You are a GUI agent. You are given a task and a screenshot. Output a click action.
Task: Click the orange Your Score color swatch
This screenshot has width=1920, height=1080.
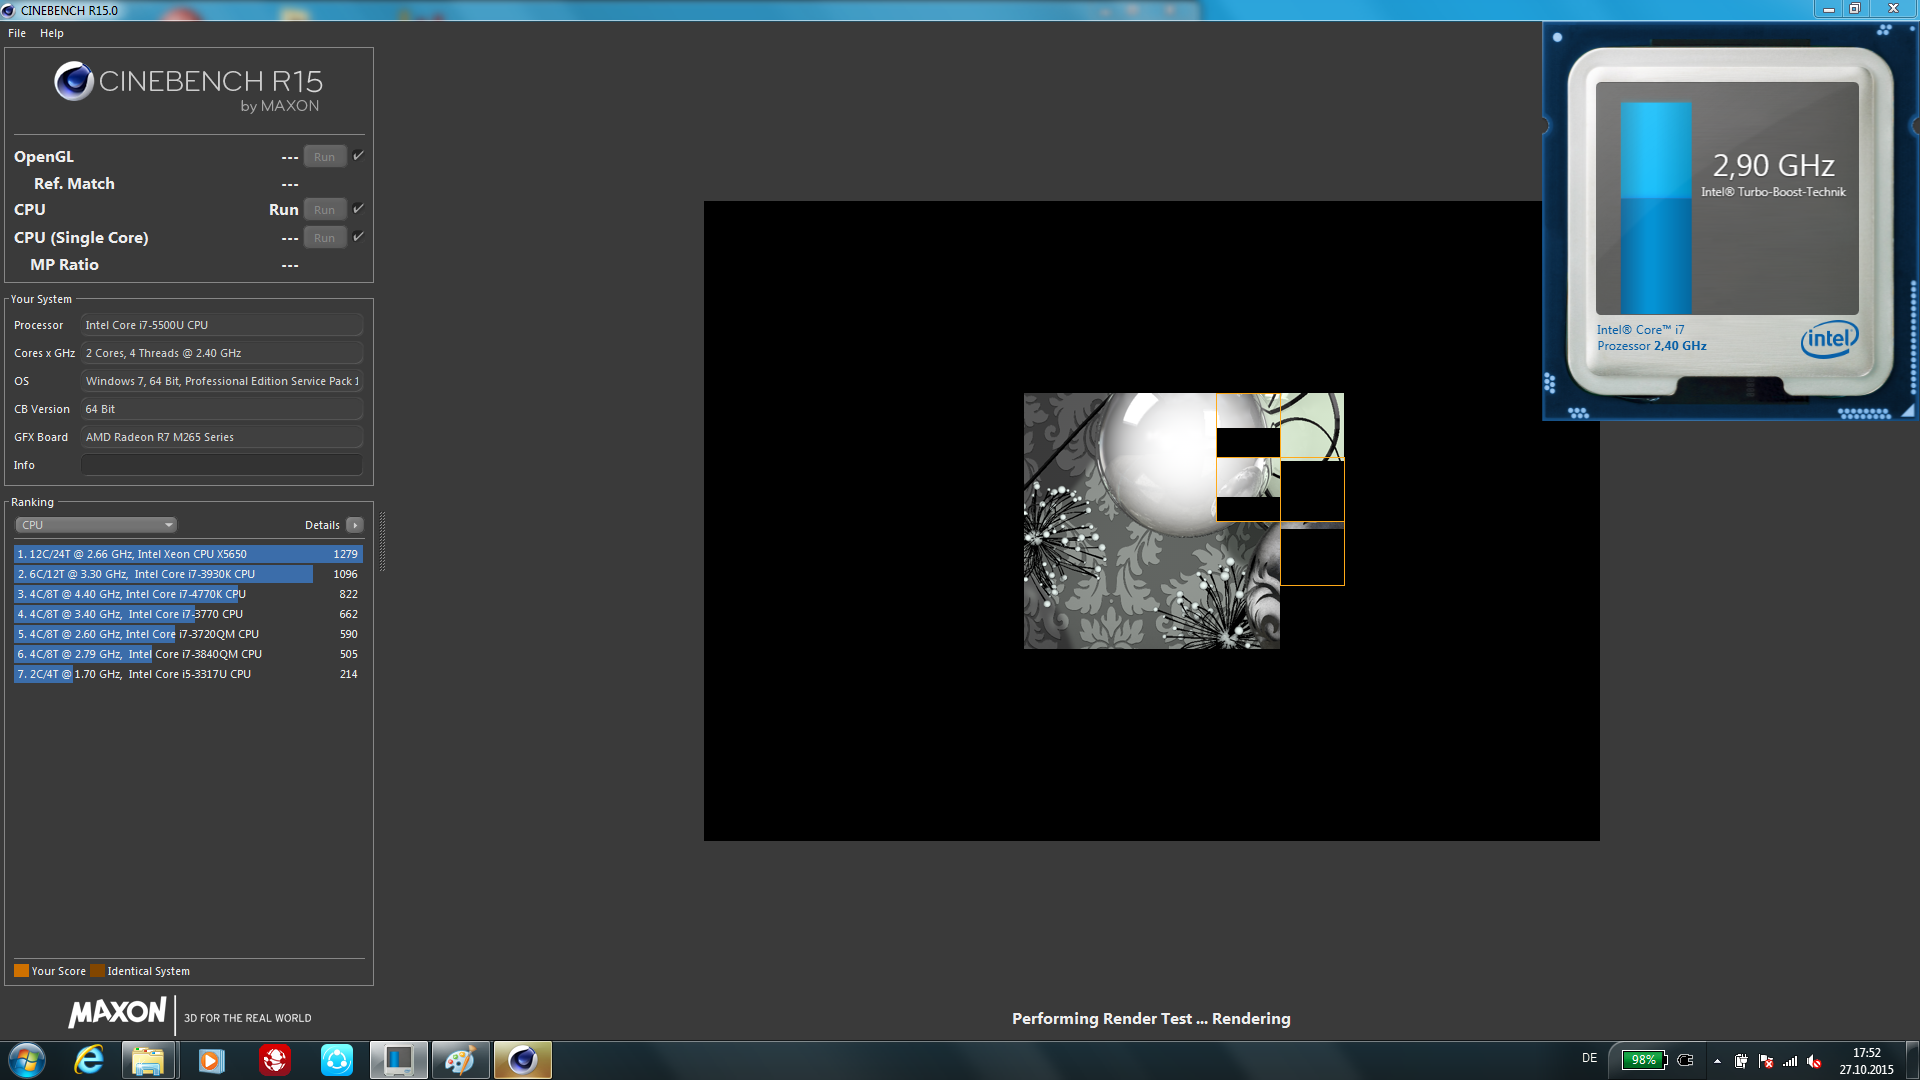tap(21, 971)
